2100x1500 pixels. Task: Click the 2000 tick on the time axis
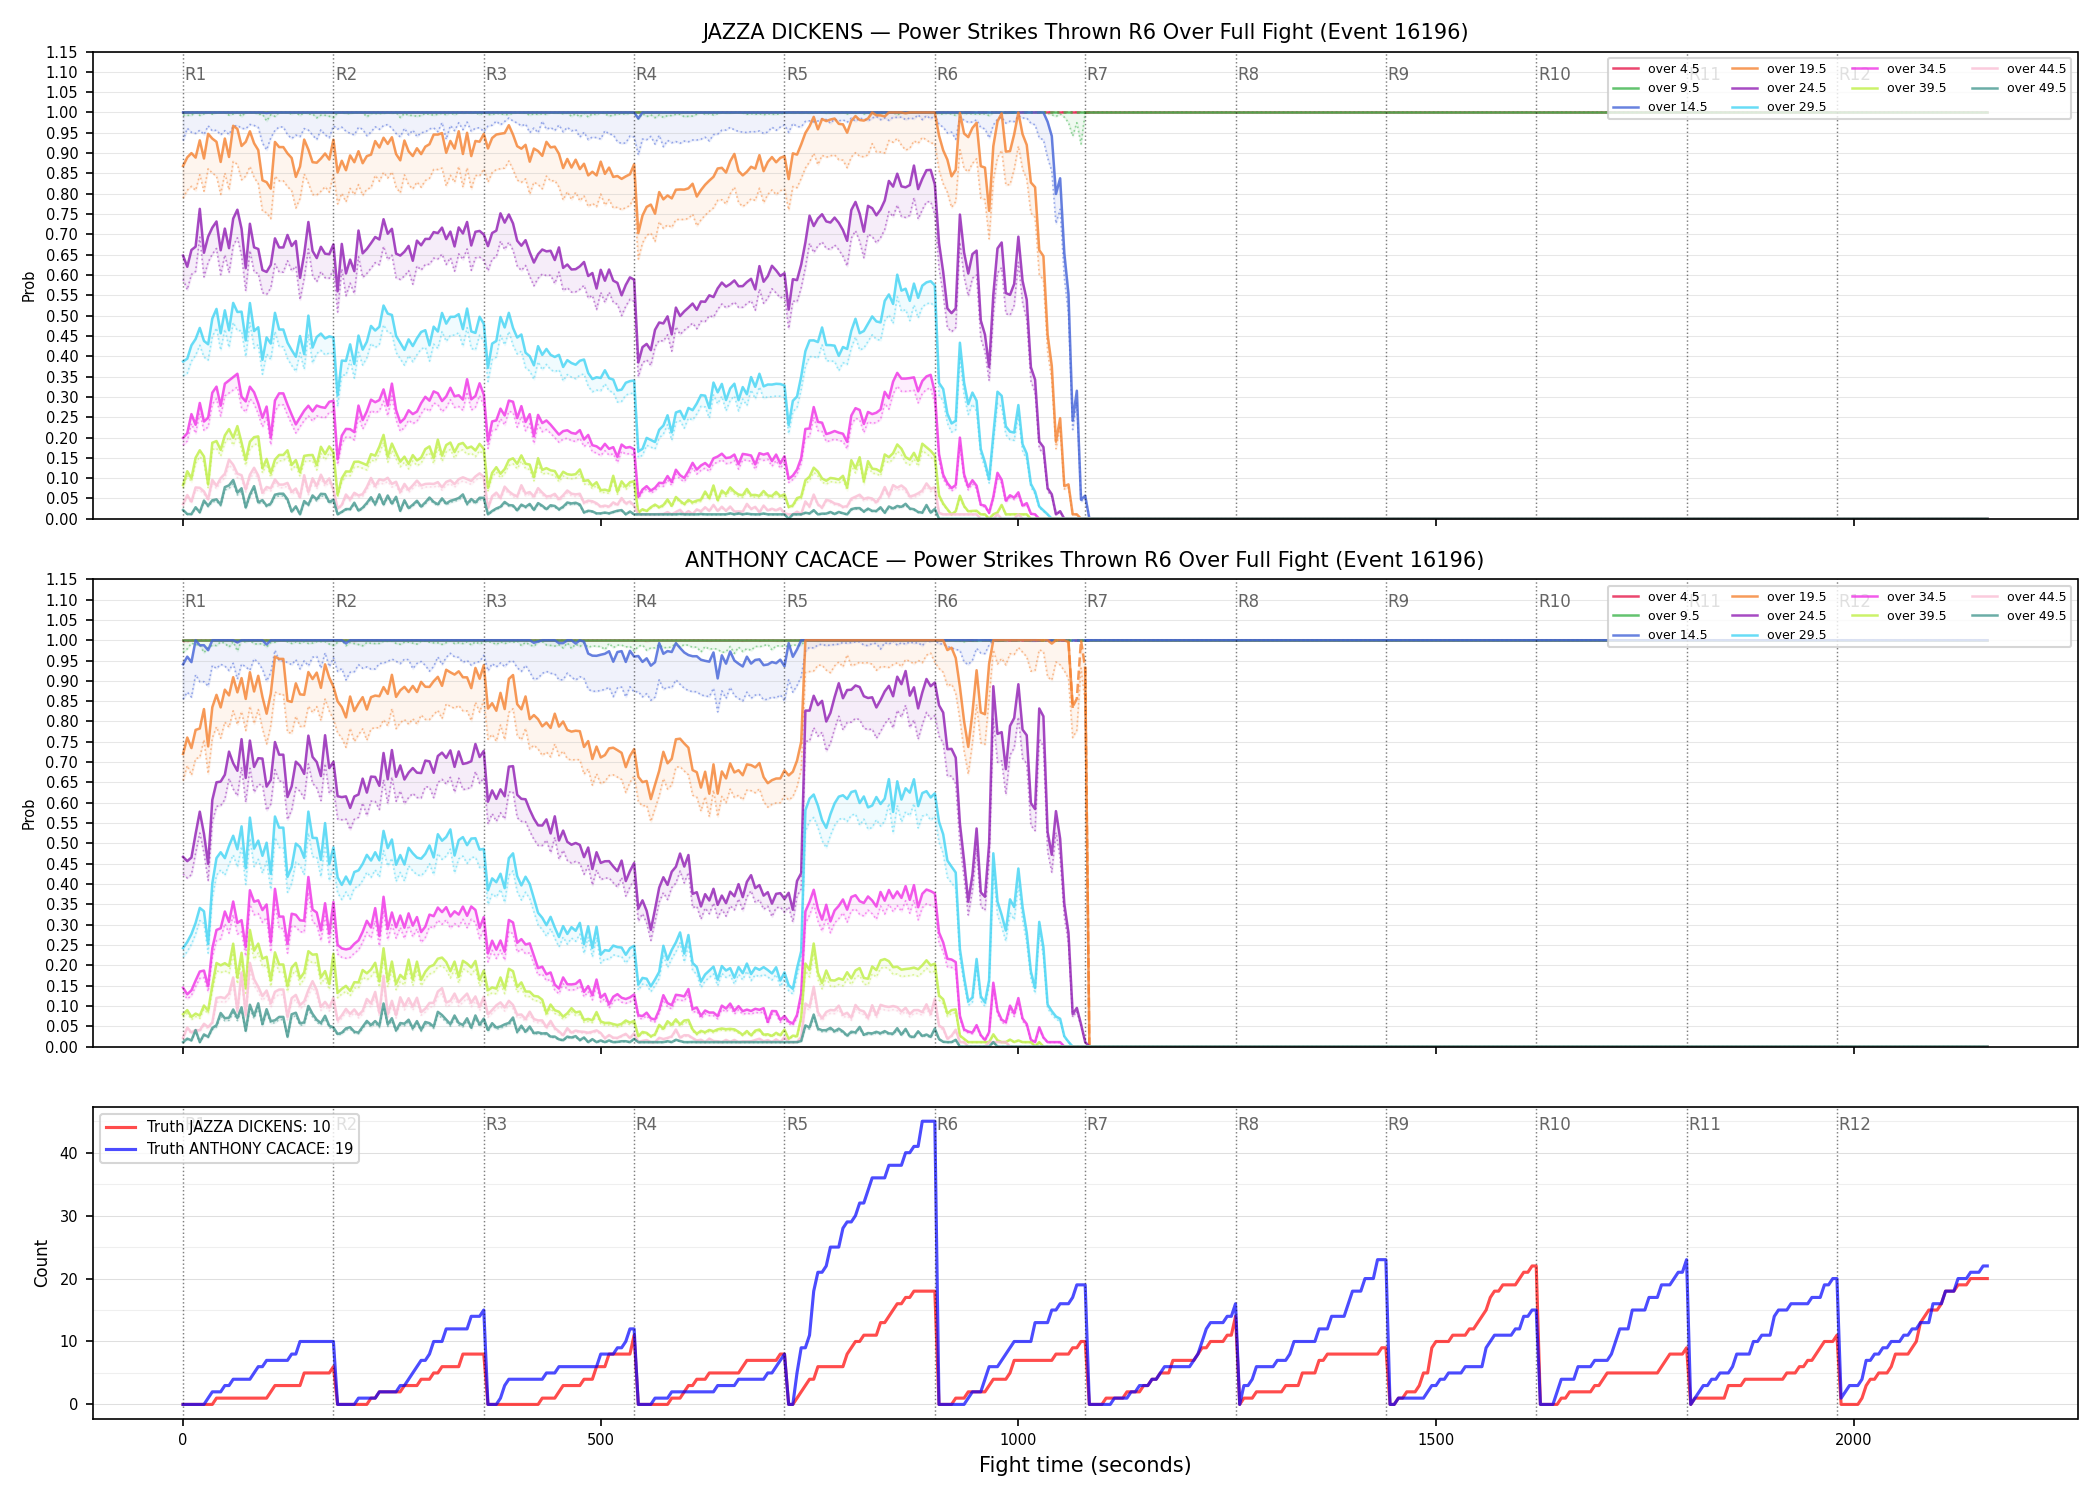coord(1853,1440)
